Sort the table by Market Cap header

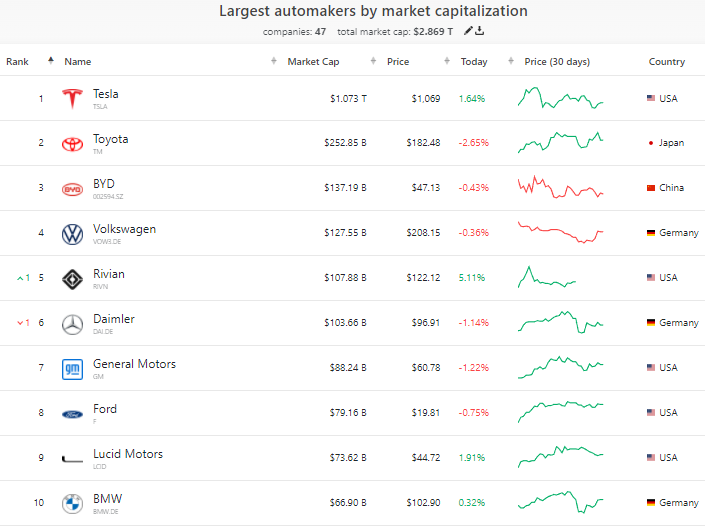coord(313,62)
